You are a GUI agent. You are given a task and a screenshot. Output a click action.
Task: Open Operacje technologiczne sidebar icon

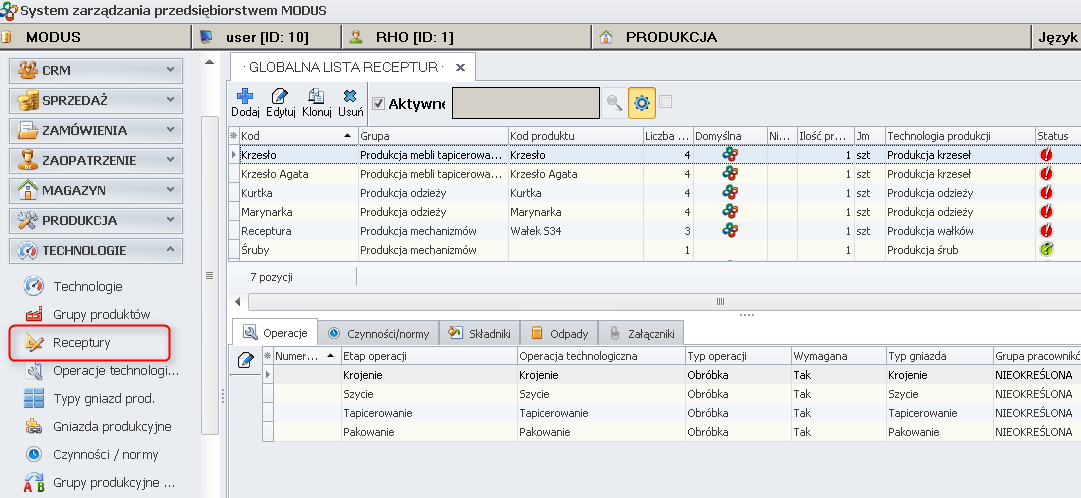coord(34,371)
